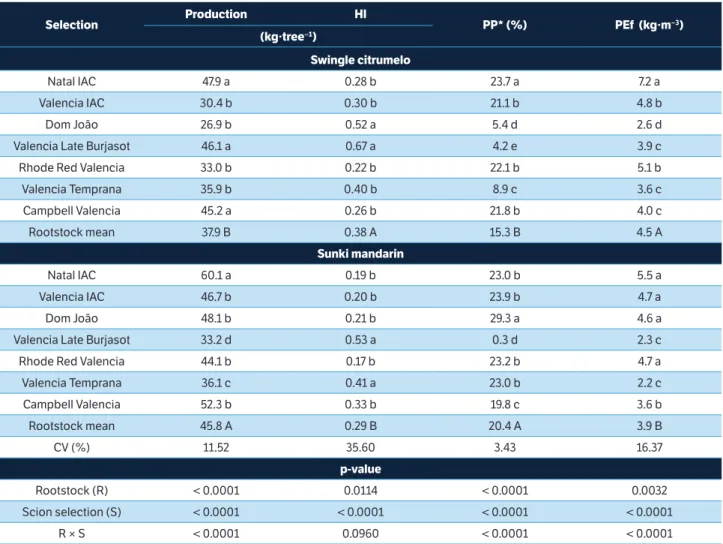Image resolution: width=723 pixels, height=544 pixels.
Task: Click the CV value '11.52'
Action: [x=216, y=447]
